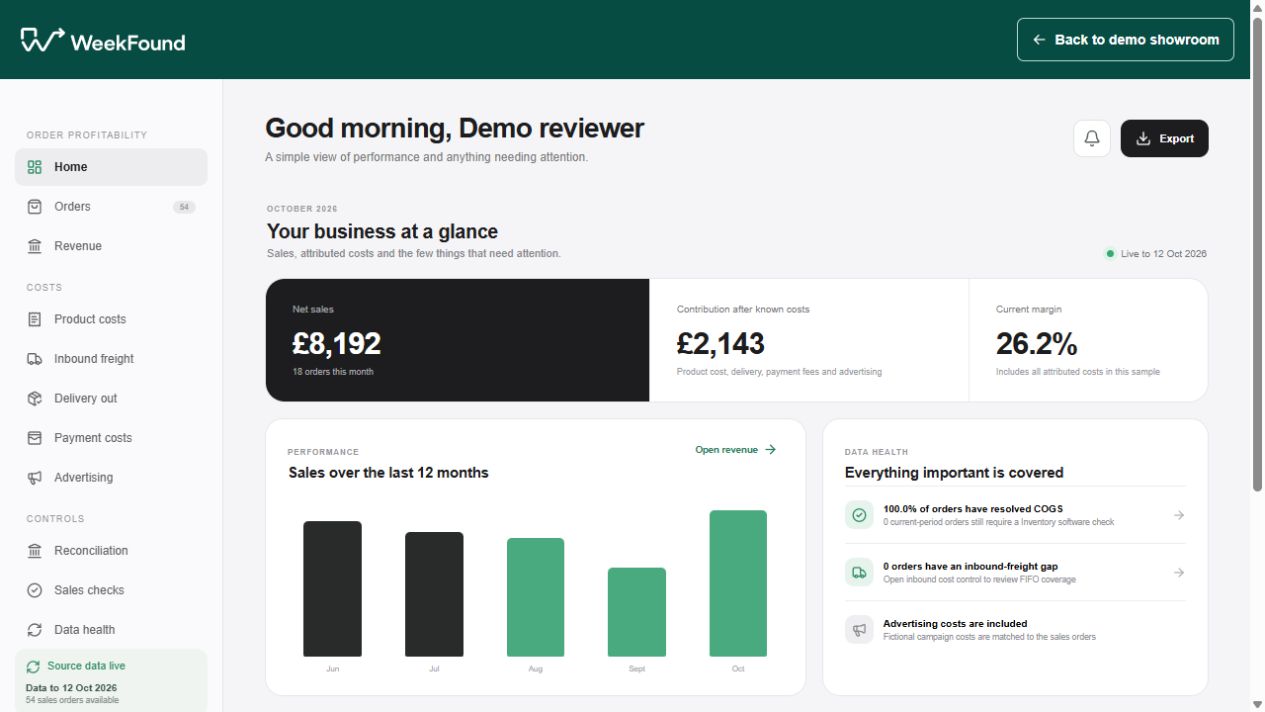The height and width of the screenshot is (712, 1265).
Task: Click the advertising costs megaphone icon in Data health
Action: tap(859, 629)
